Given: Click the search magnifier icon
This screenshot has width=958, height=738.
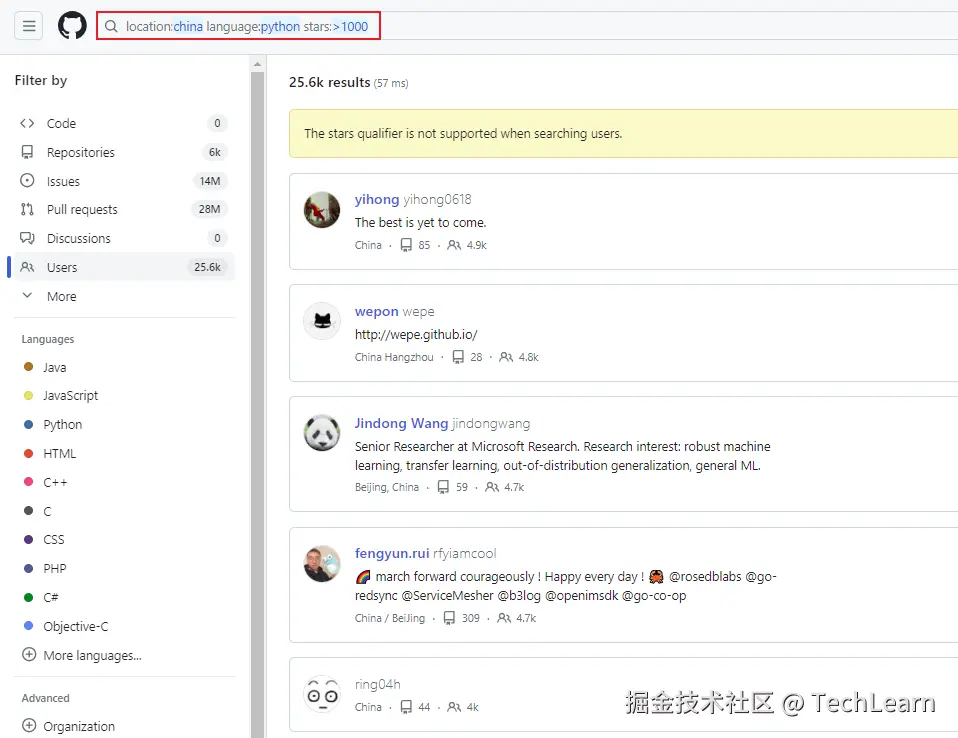Looking at the screenshot, I should click(111, 26).
